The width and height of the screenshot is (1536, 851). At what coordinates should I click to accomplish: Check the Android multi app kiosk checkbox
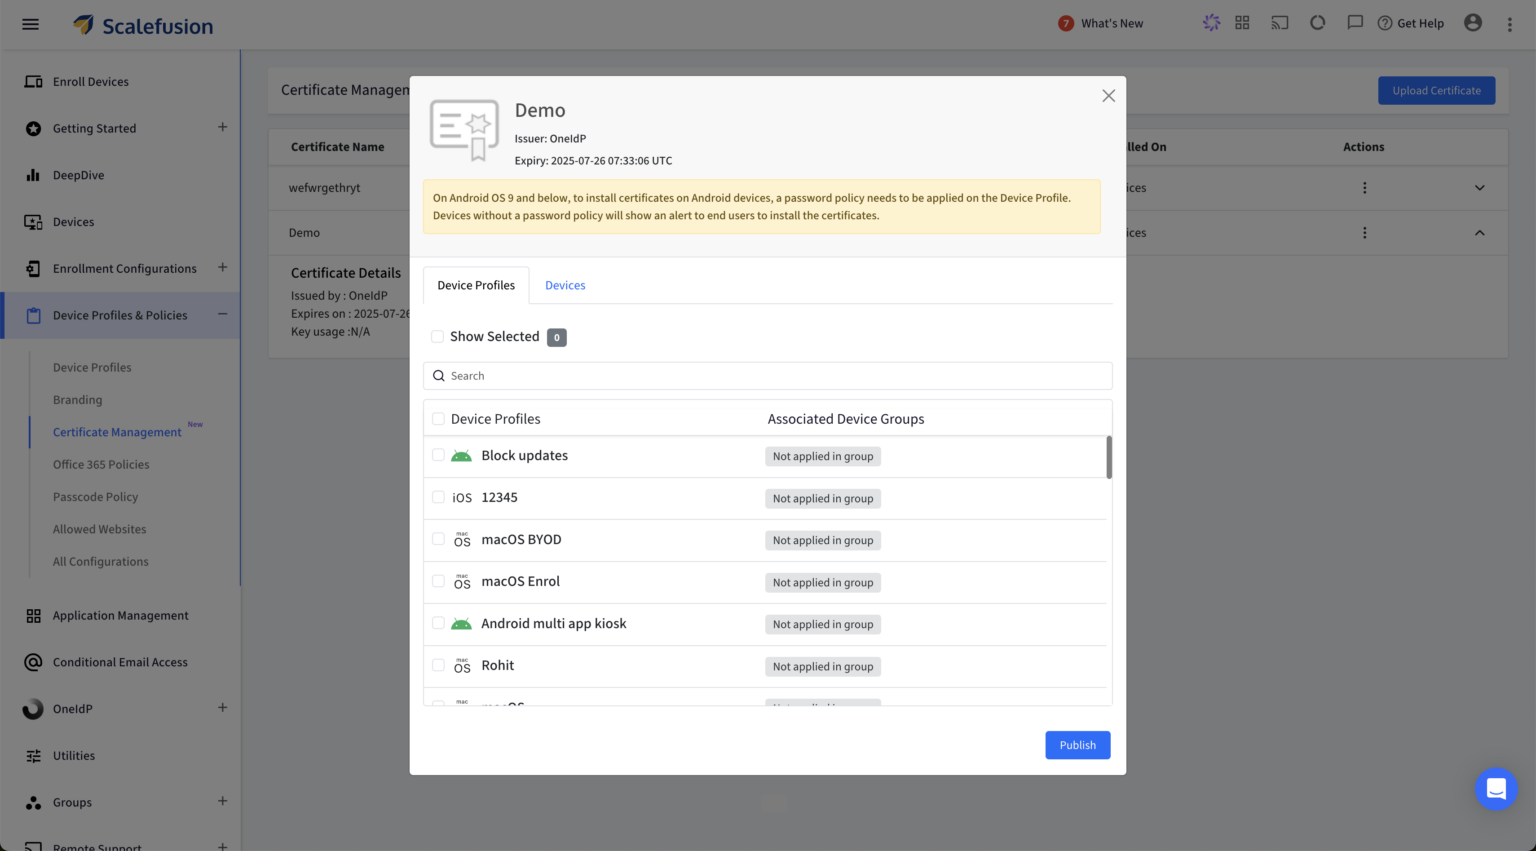438,623
